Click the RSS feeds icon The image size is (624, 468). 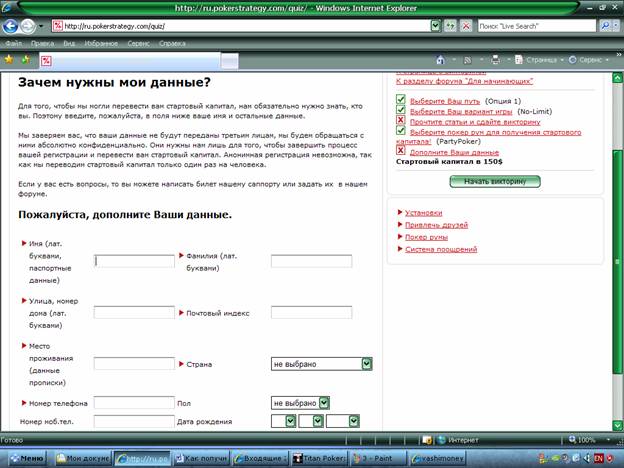(x=468, y=60)
